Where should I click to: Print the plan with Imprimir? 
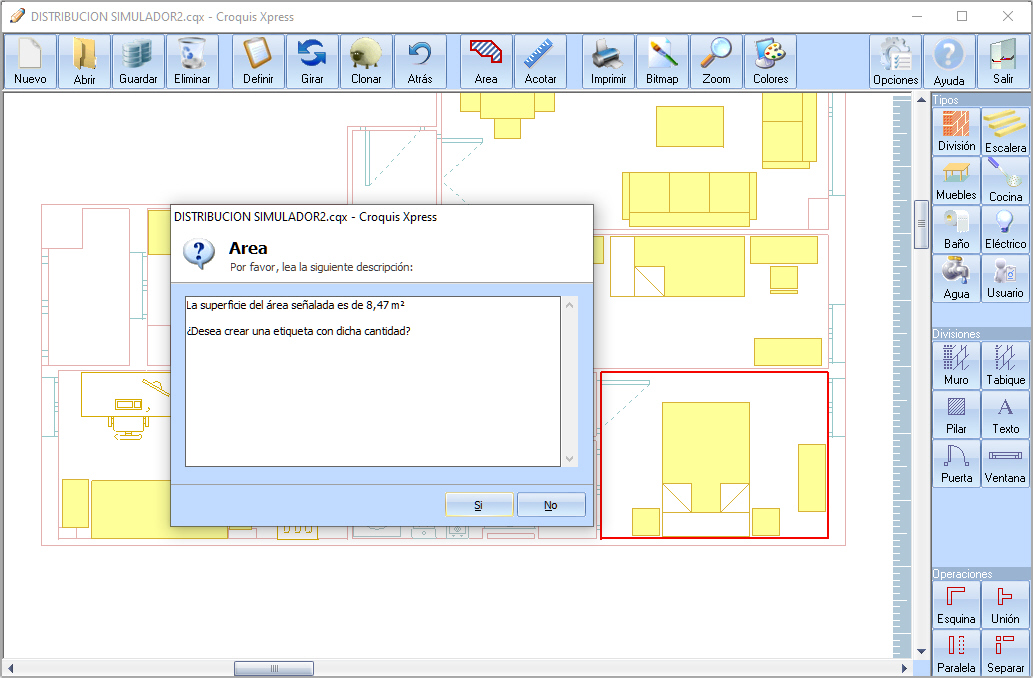coord(608,61)
